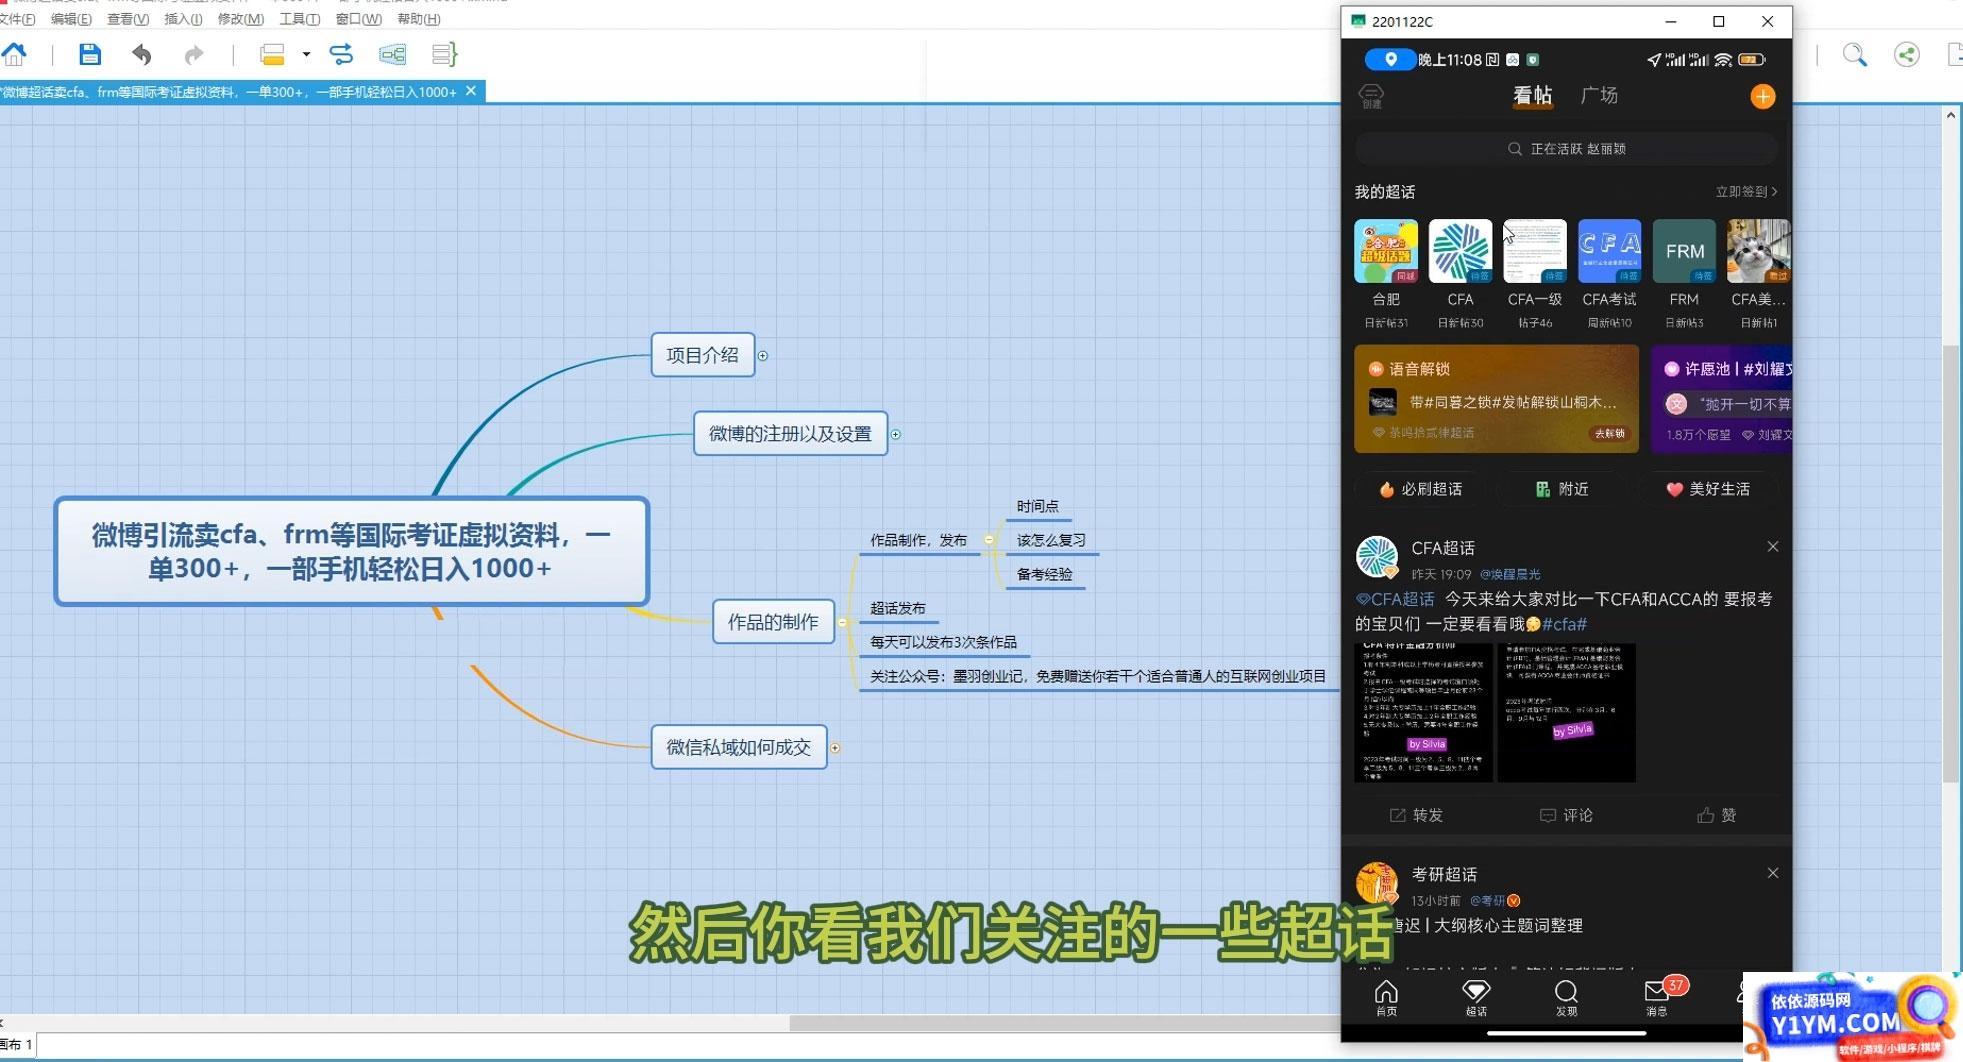Tap the 必刷超话 button

(1420, 489)
